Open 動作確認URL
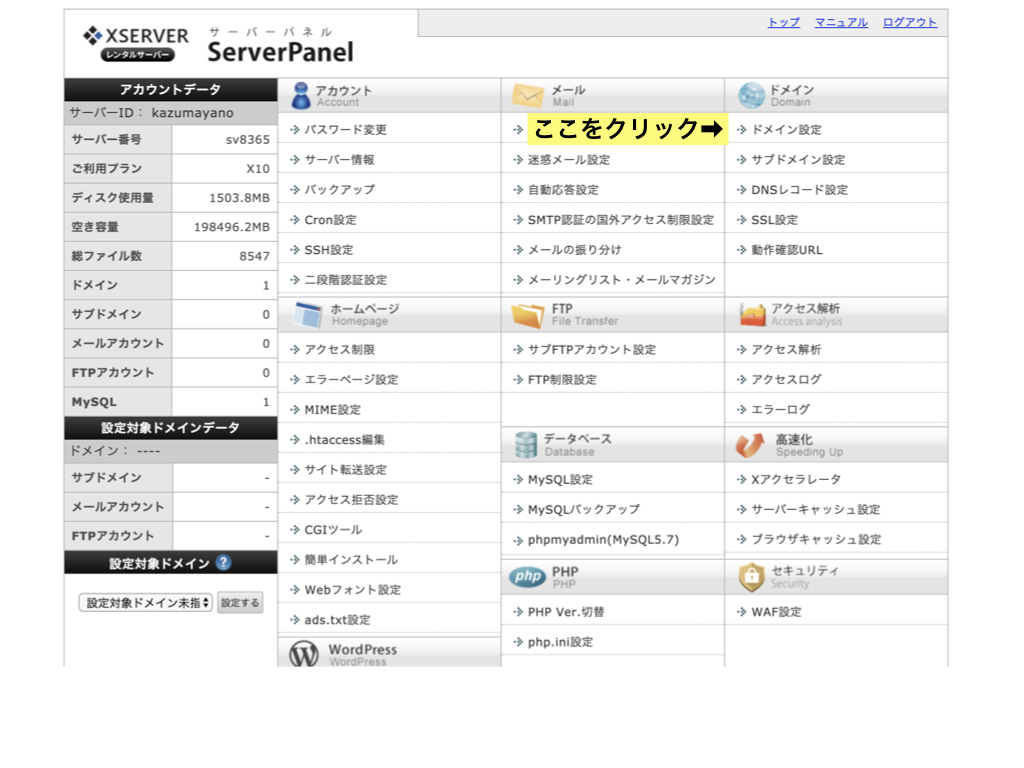The width and height of the screenshot is (1024, 768). tap(787, 250)
